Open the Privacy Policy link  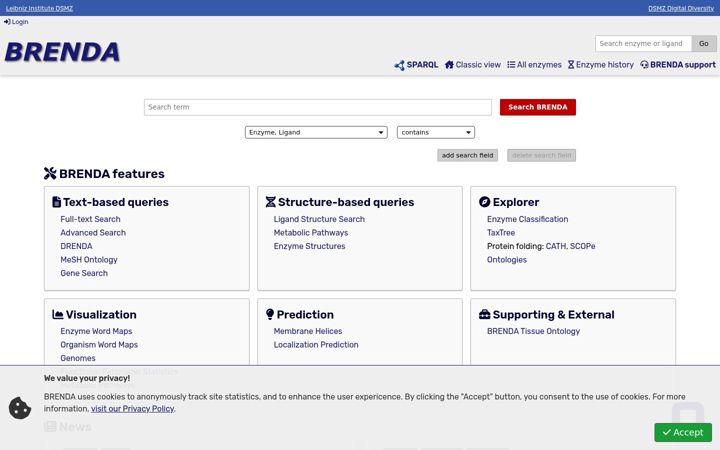pyautogui.click(x=133, y=409)
